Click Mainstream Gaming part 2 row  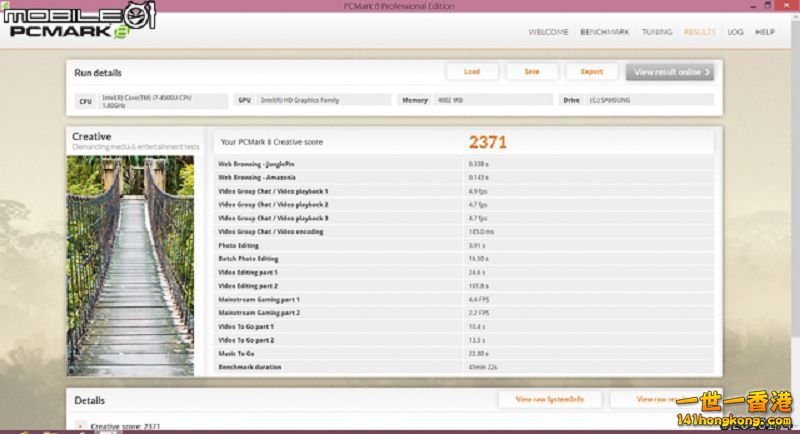[x=464, y=313]
